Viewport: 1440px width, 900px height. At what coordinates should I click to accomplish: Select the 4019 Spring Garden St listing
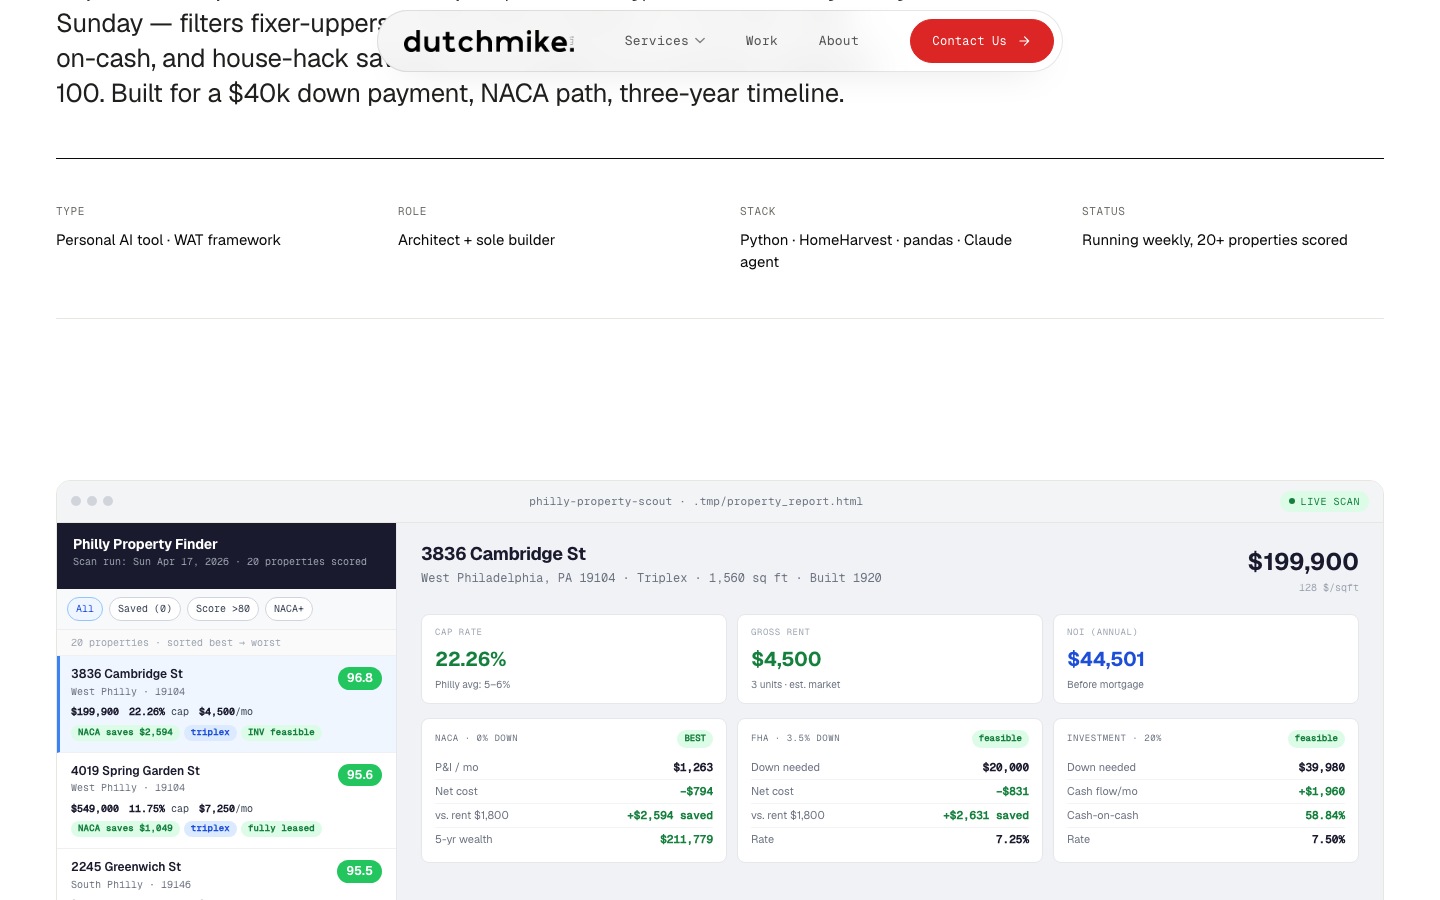pyautogui.click(x=227, y=801)
